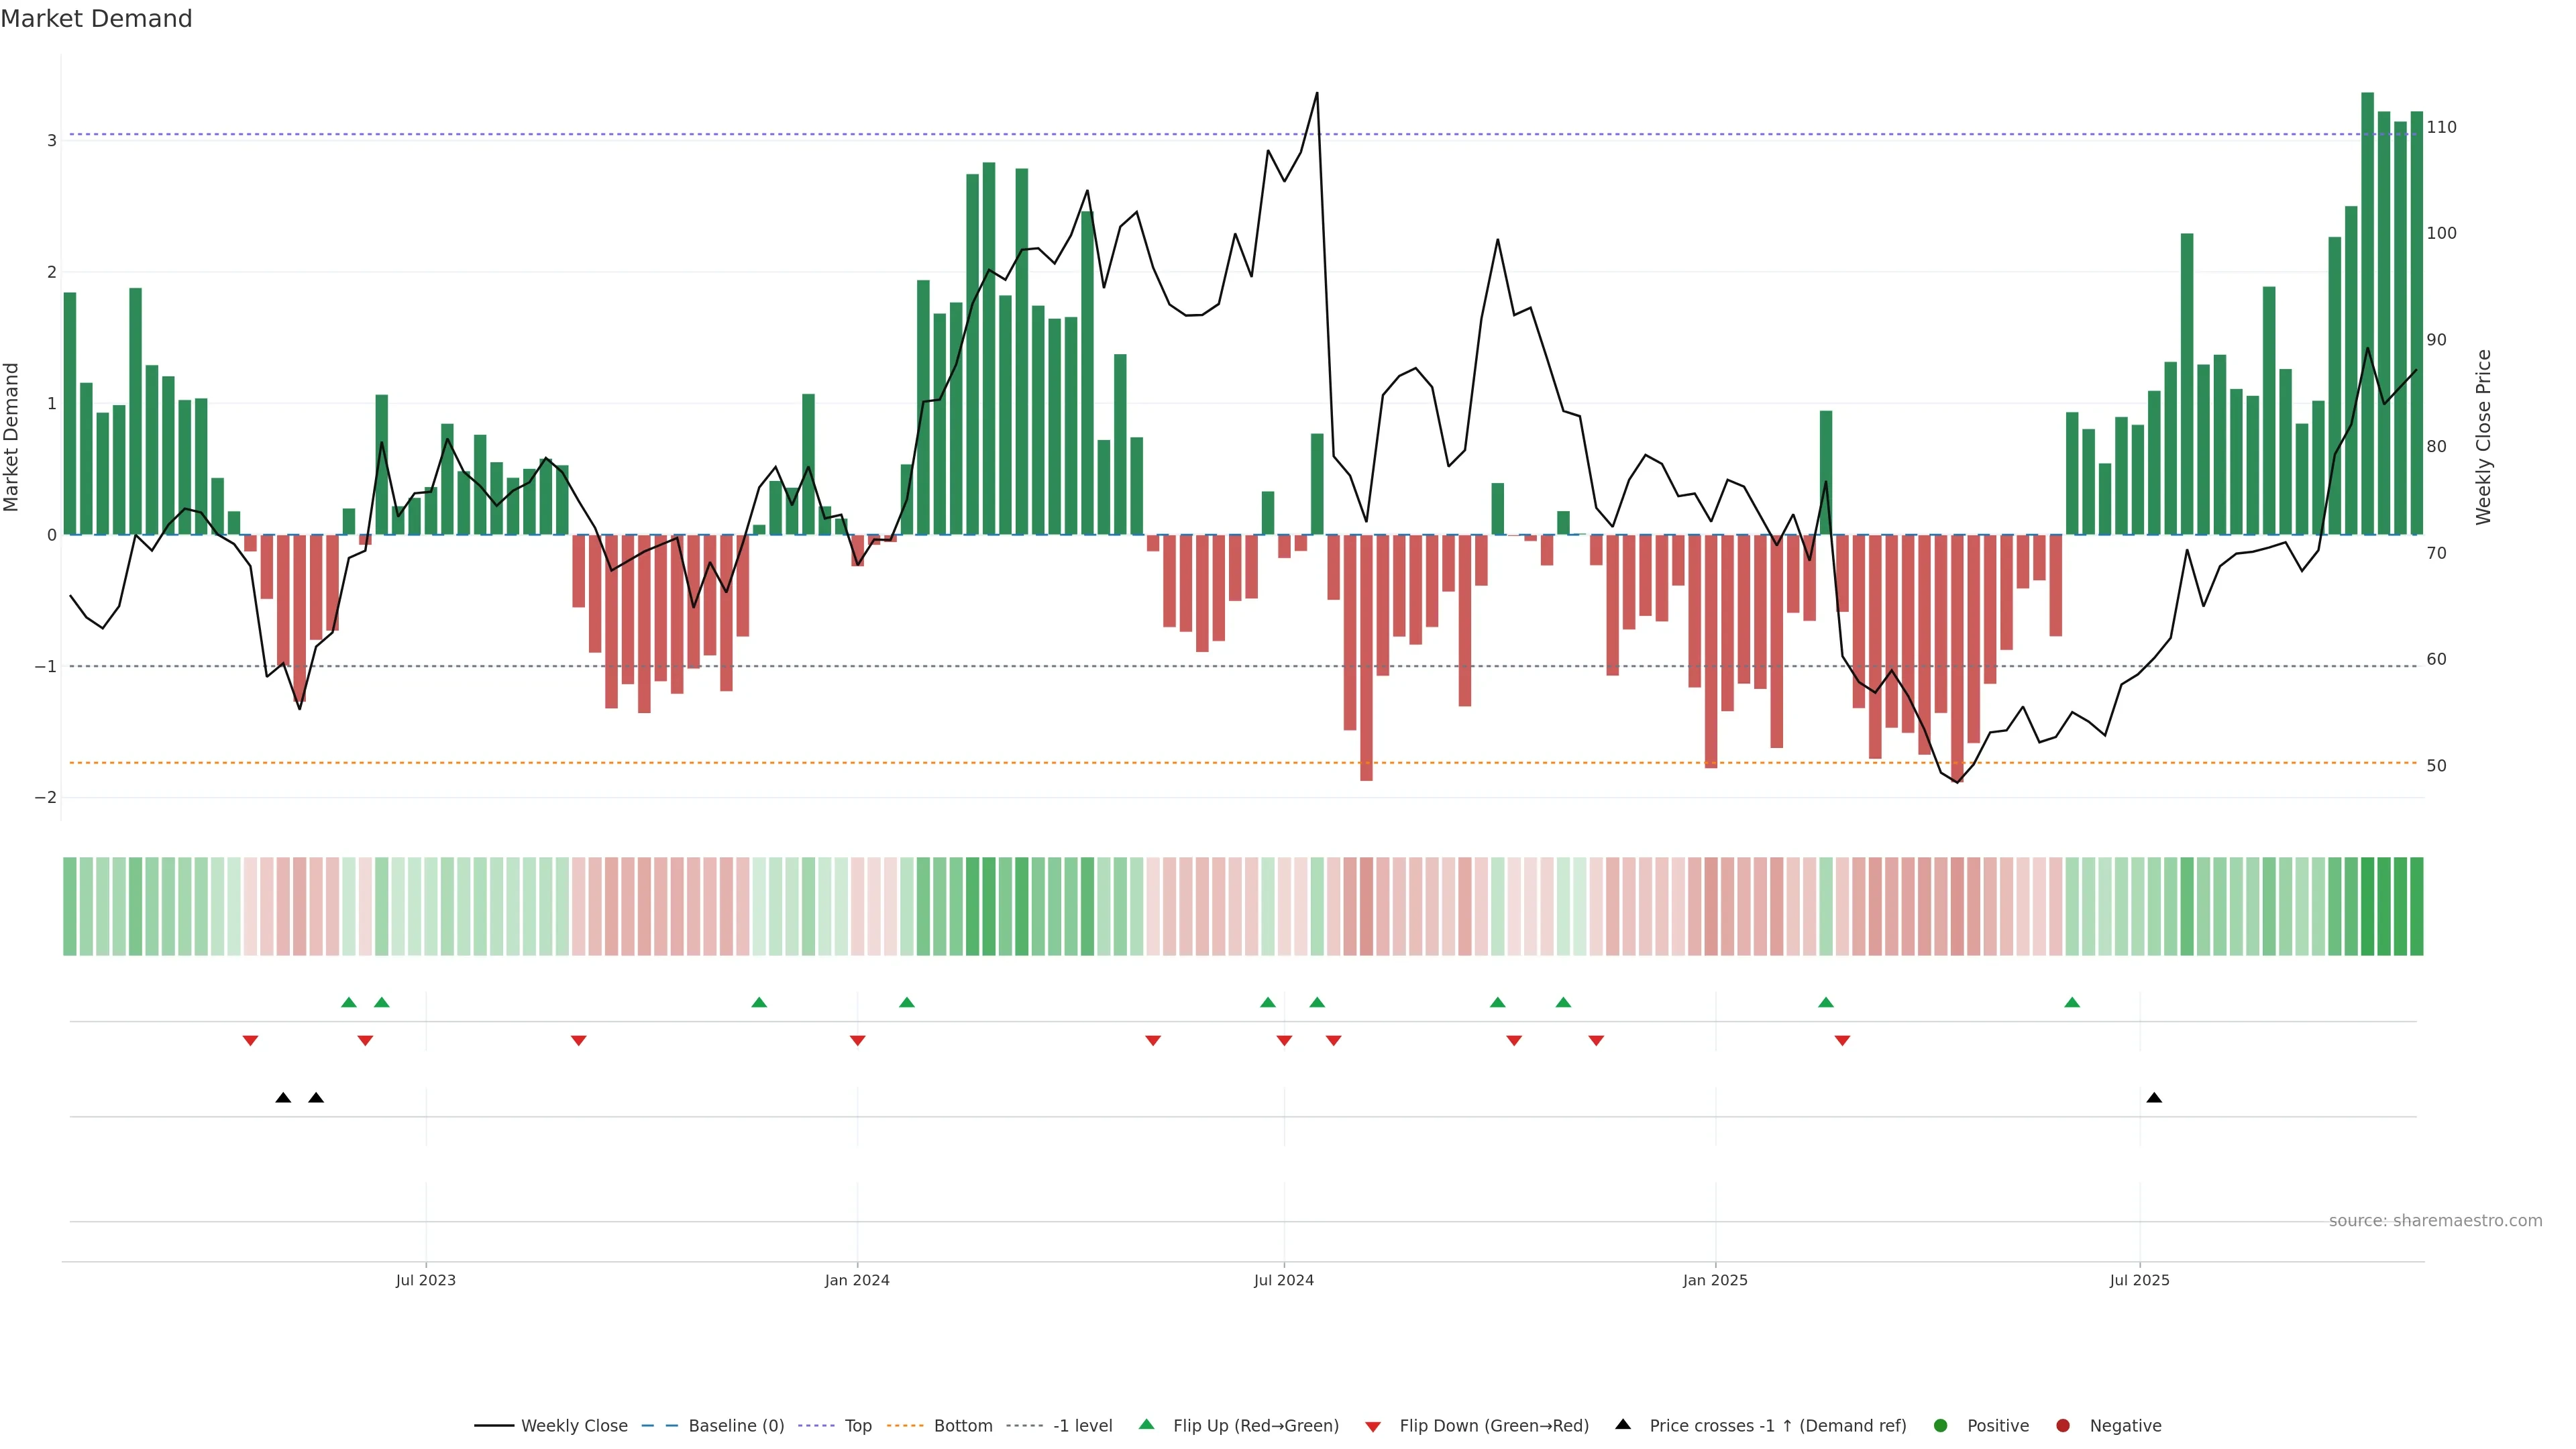2576x1449 pixels.
Task: Click the Jul 2024 x-axis label
Action: coord(1284,1280)
